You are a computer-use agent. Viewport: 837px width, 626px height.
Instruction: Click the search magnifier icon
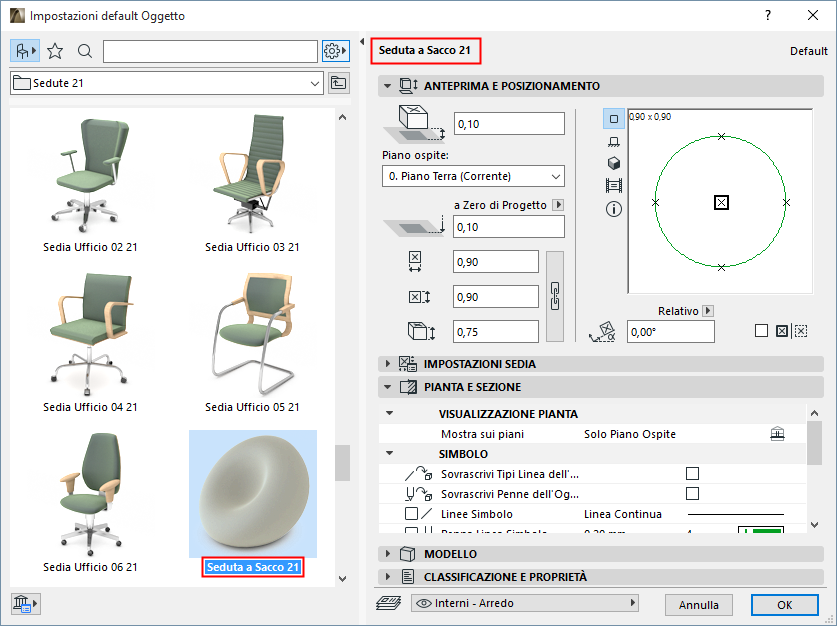(84, 51)
